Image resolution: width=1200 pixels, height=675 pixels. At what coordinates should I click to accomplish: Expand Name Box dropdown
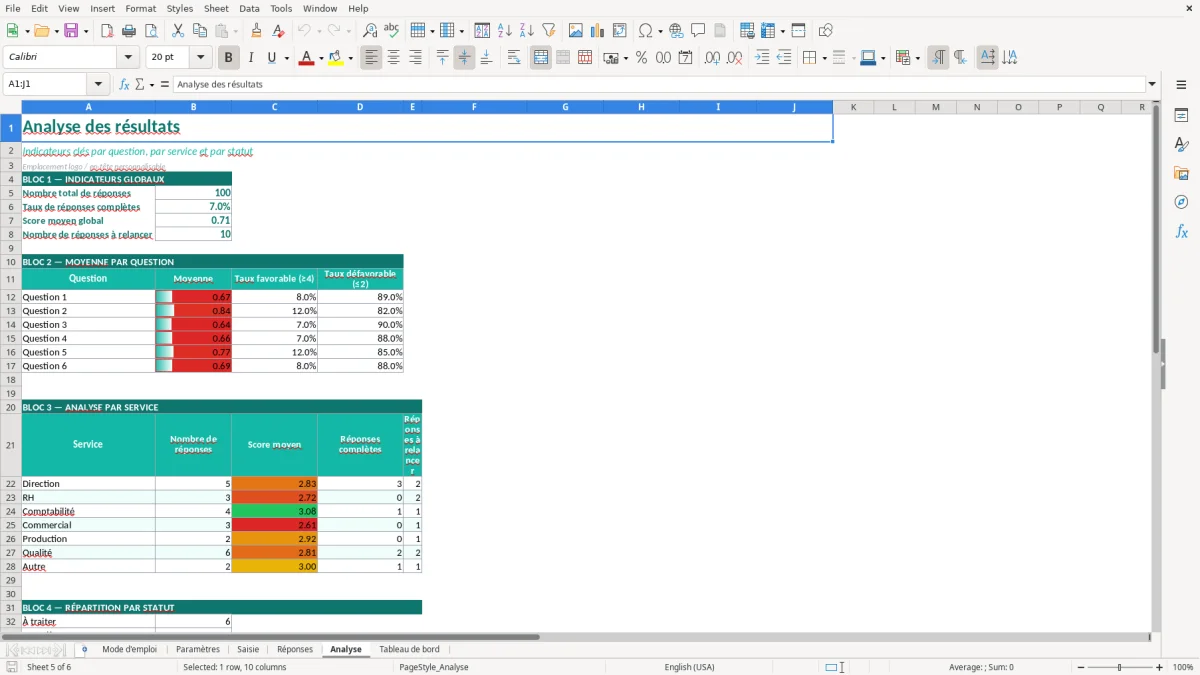[98, 85]
